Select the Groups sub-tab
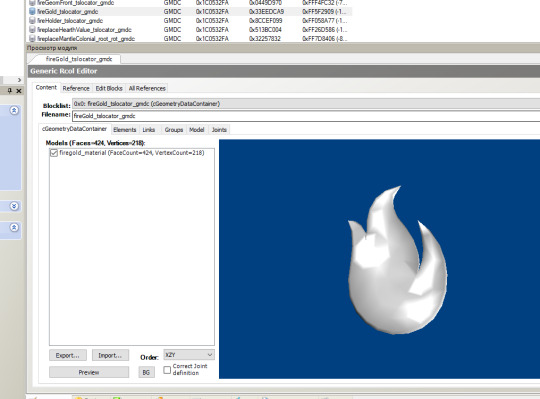Viewport: 540px width, 399px height. point(174,130)
